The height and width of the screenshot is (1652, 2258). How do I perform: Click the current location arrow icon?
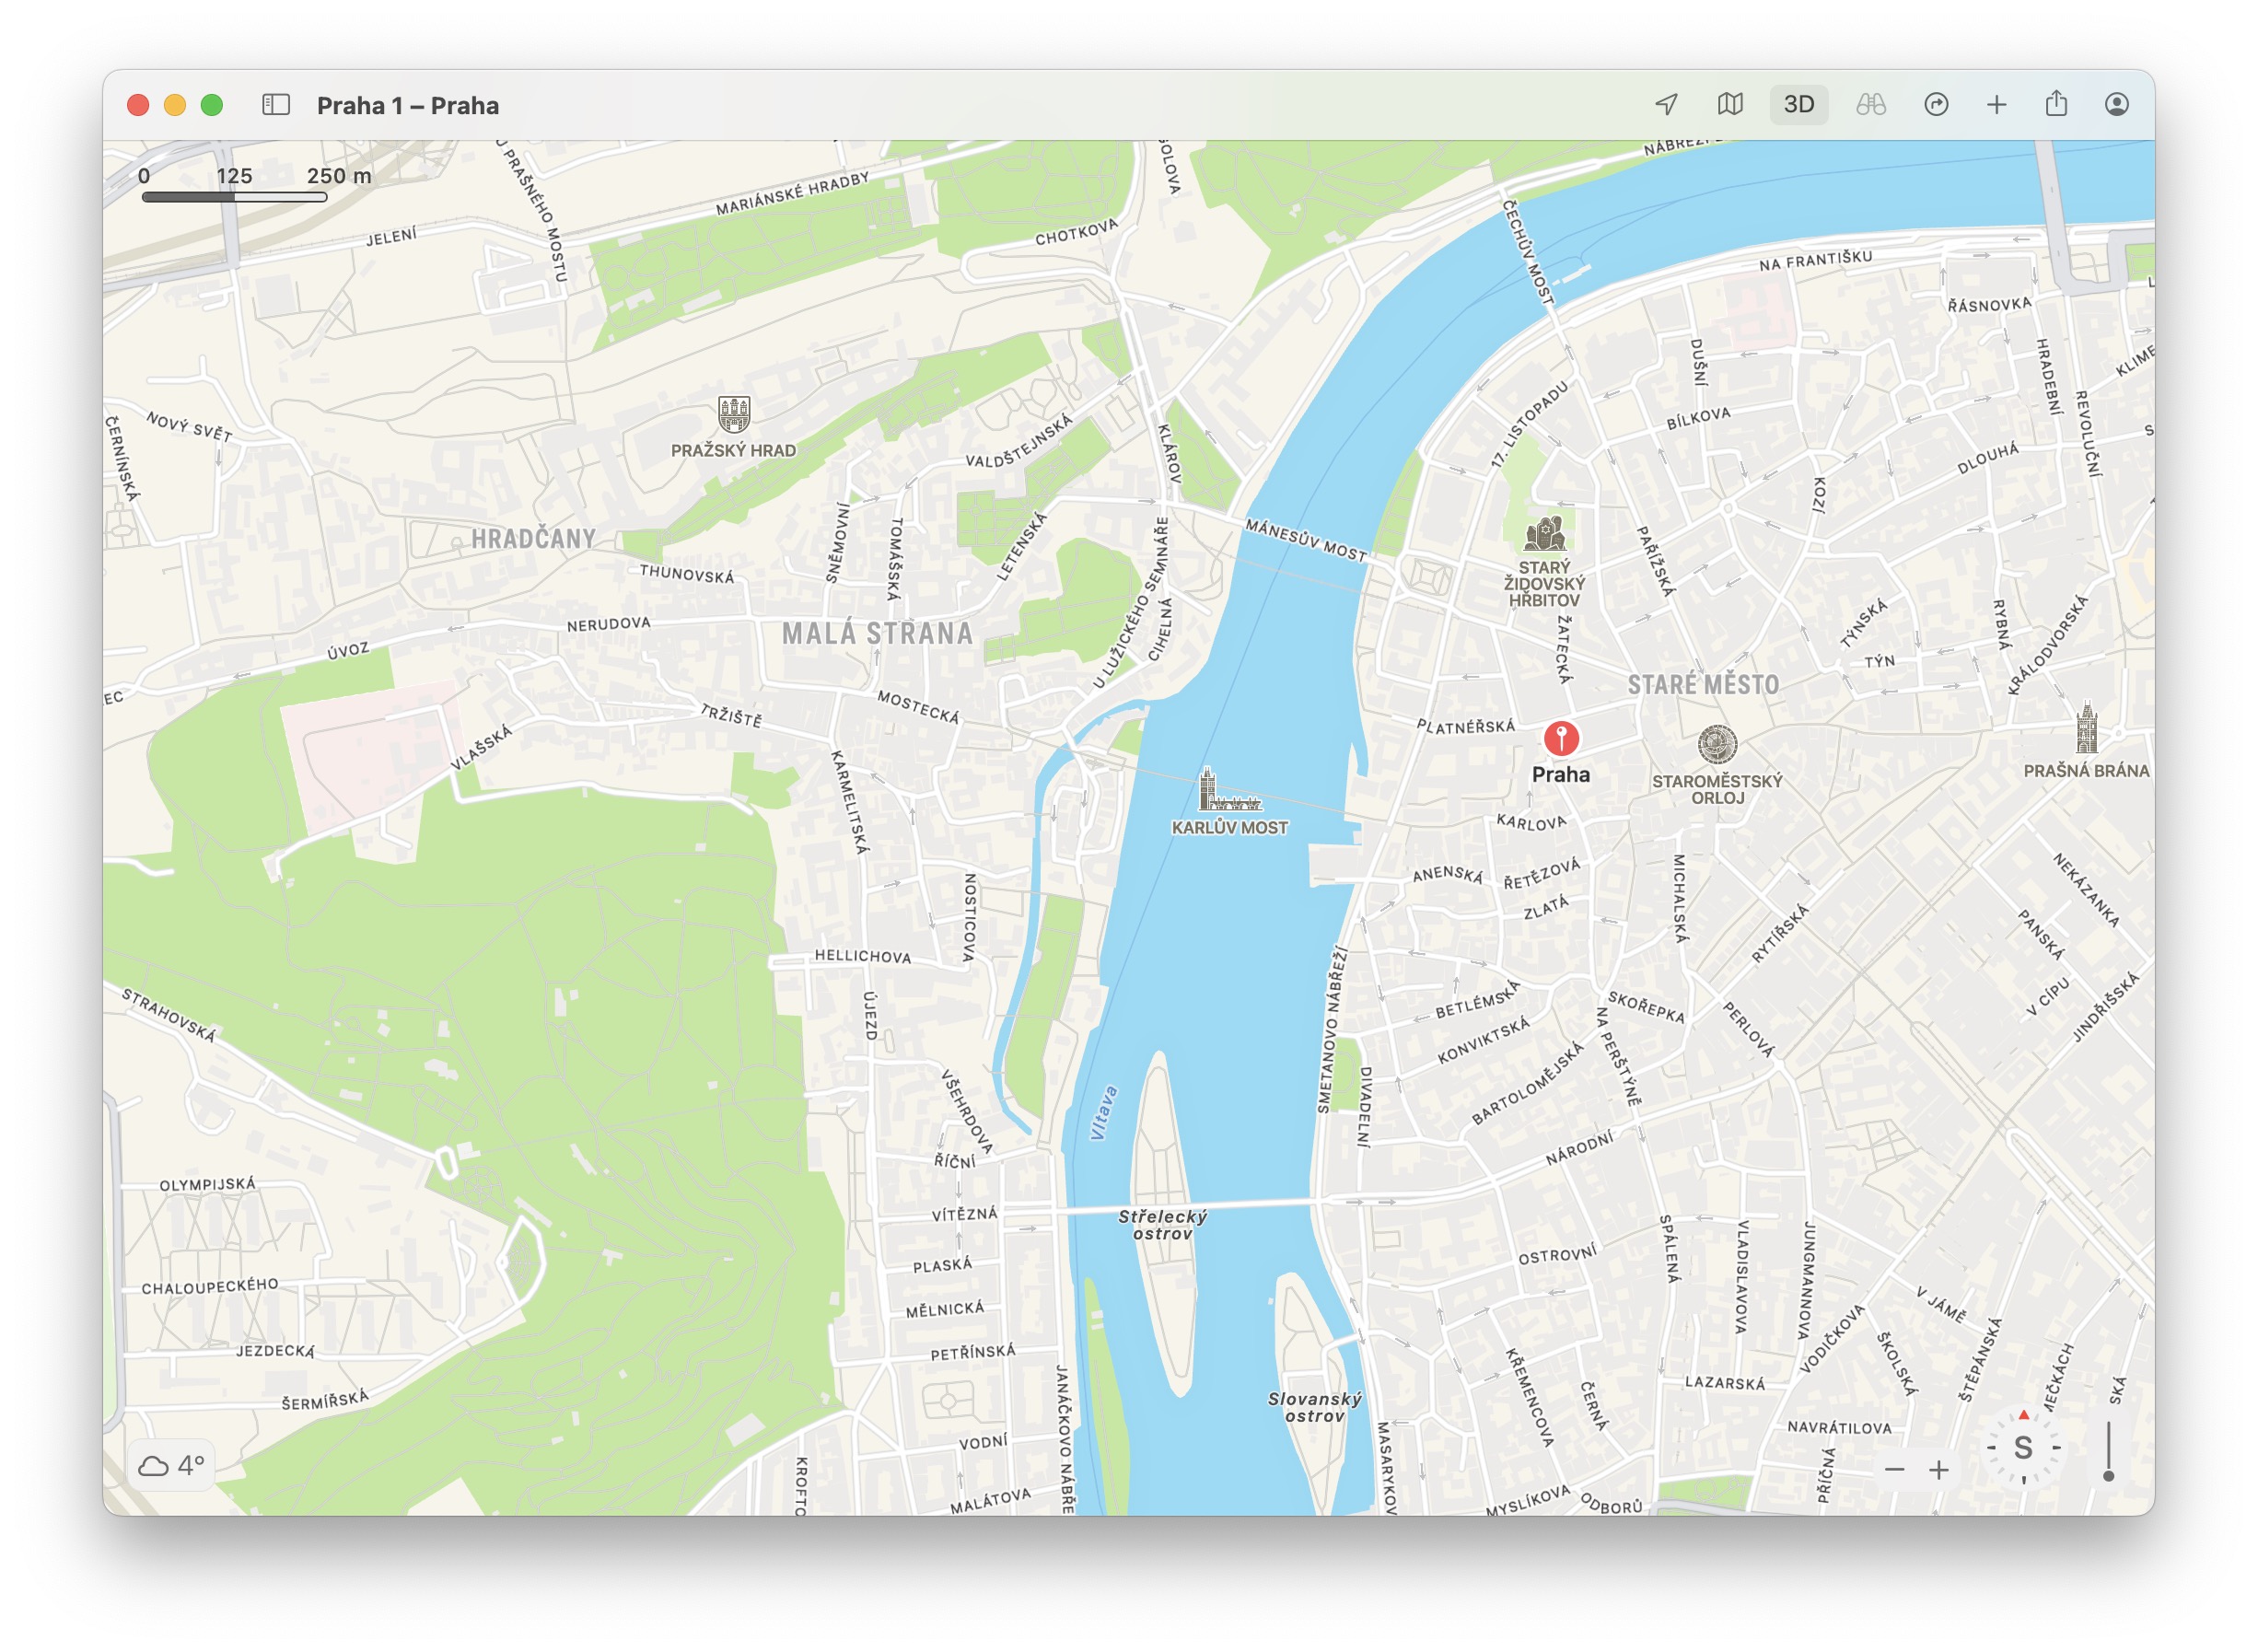point(1666,104)
